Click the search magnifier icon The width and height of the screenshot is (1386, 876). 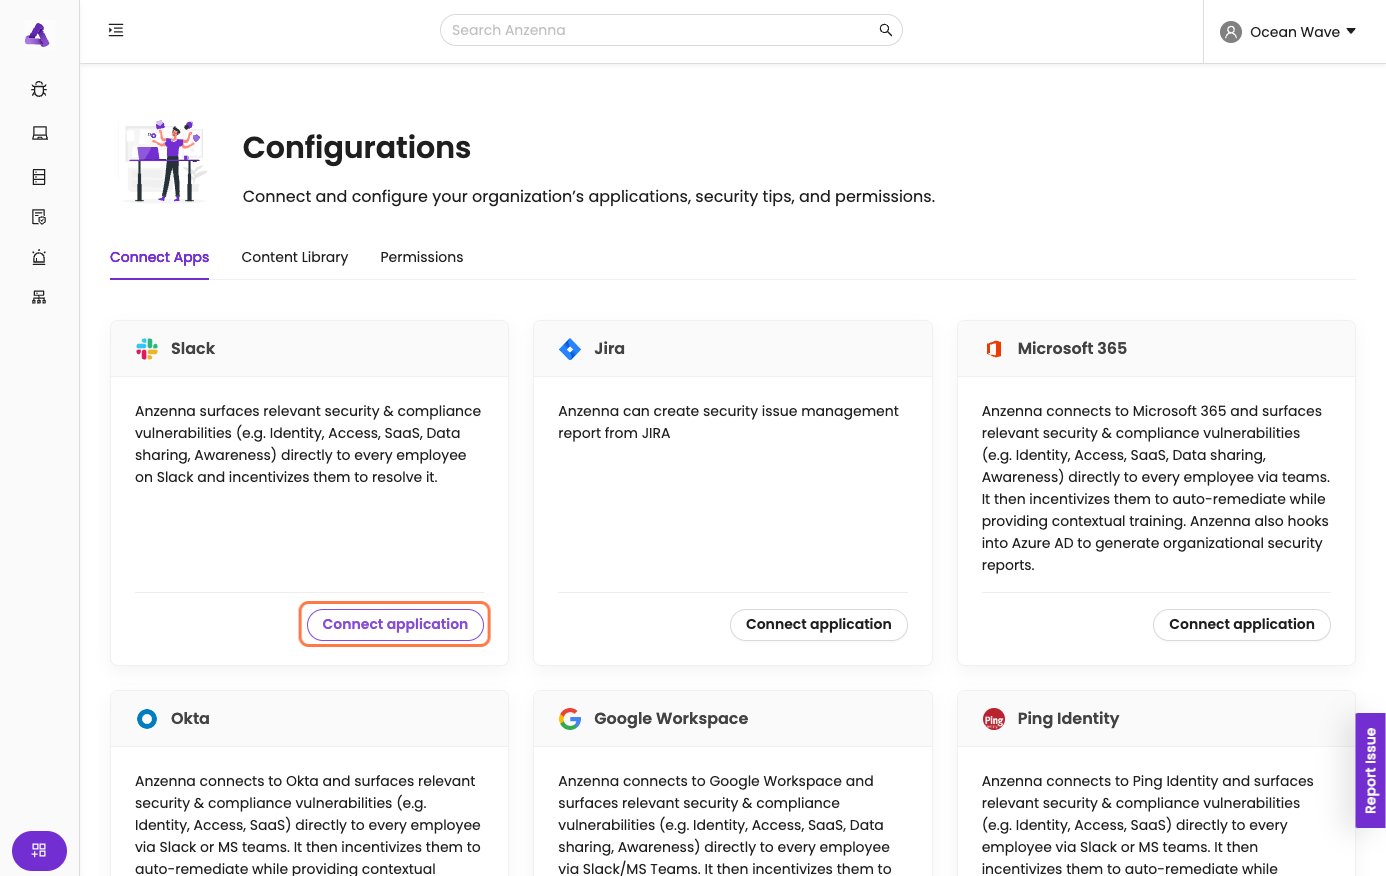tap(885, 30)
